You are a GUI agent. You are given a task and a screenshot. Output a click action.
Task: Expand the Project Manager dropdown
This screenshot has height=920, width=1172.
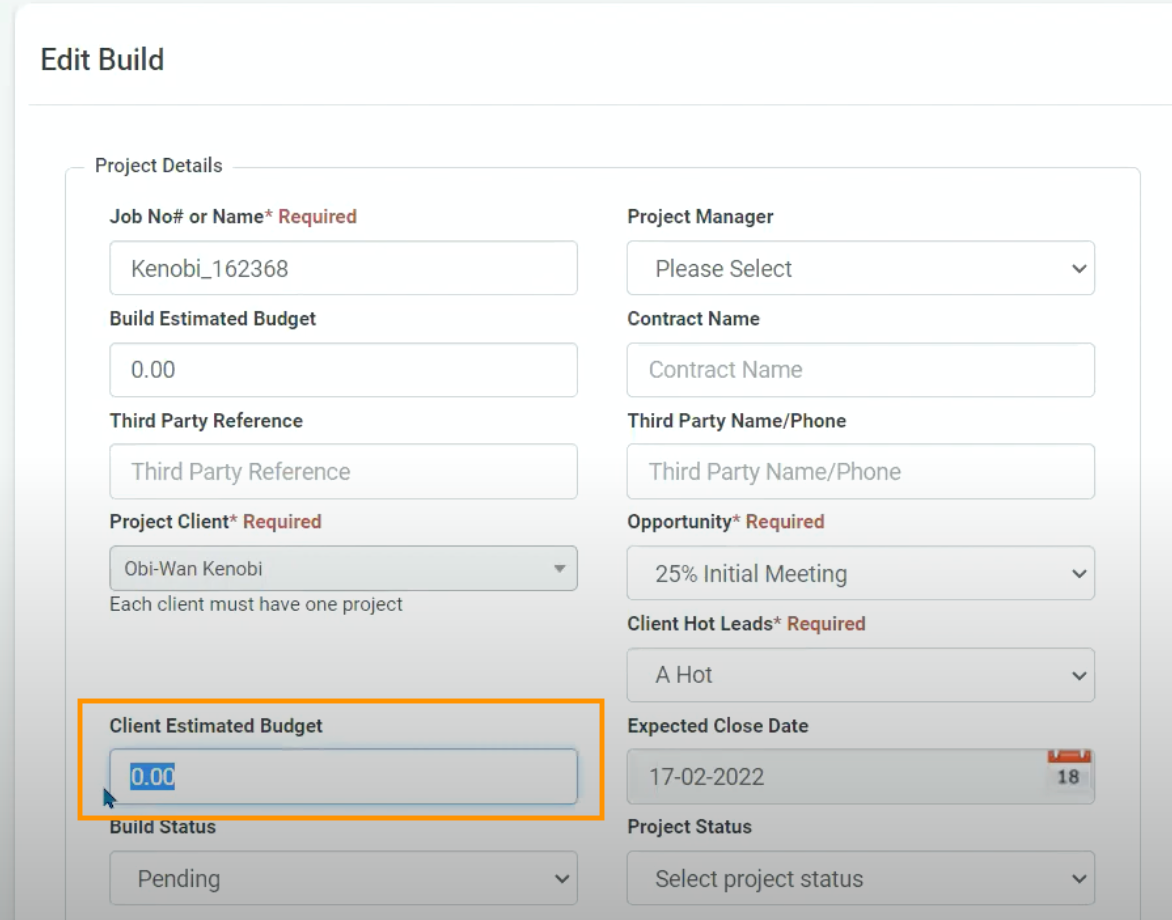pos(860,268)
